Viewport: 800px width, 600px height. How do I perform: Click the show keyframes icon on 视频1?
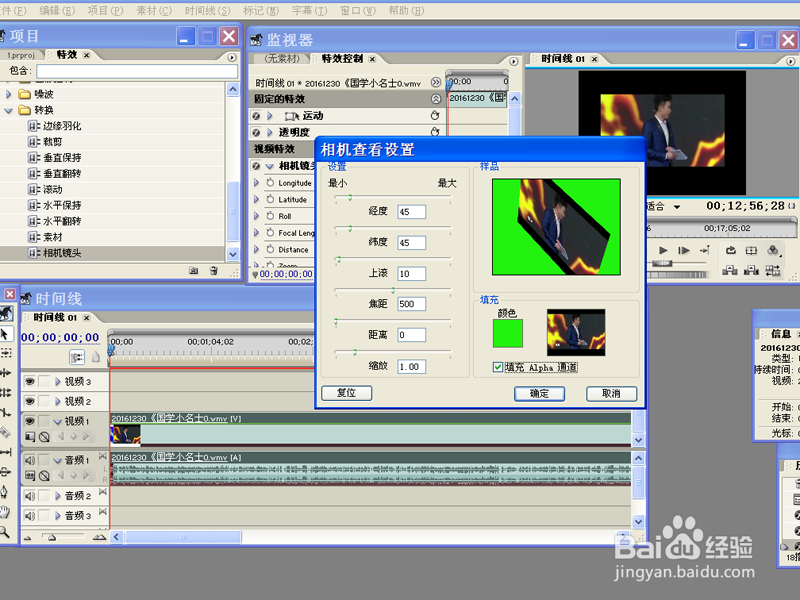coord(44,437)
